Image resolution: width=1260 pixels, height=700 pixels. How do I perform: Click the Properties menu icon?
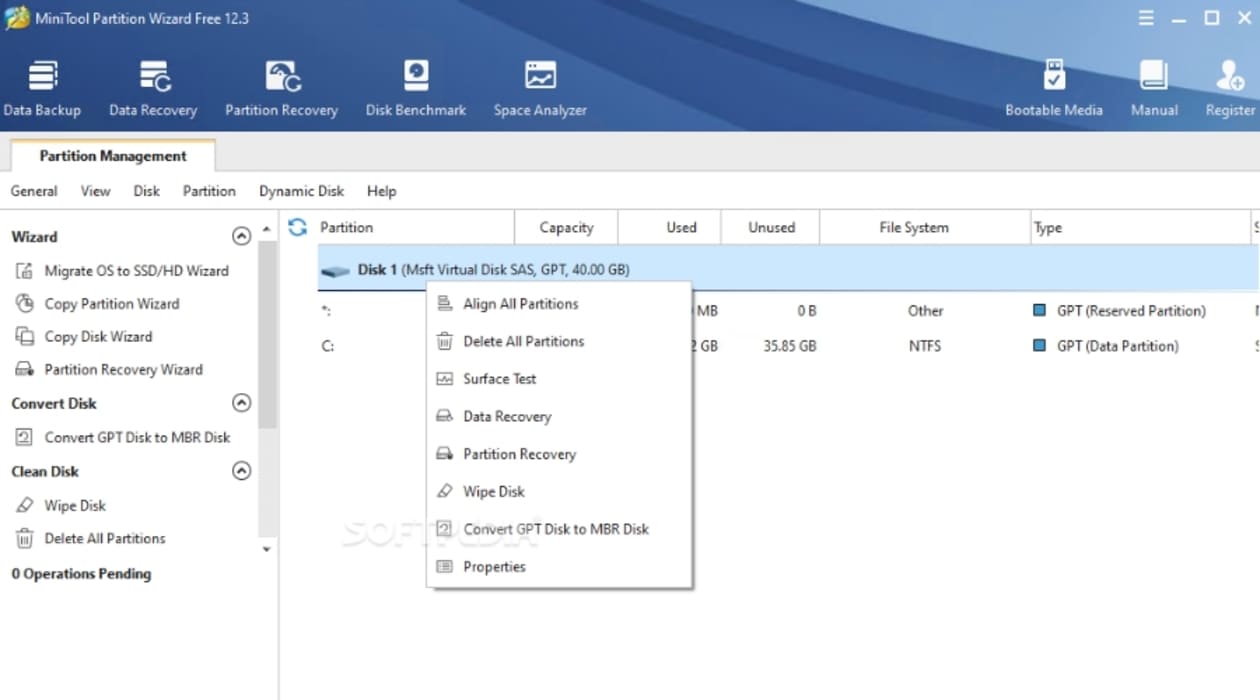click(x=445, y=567)
